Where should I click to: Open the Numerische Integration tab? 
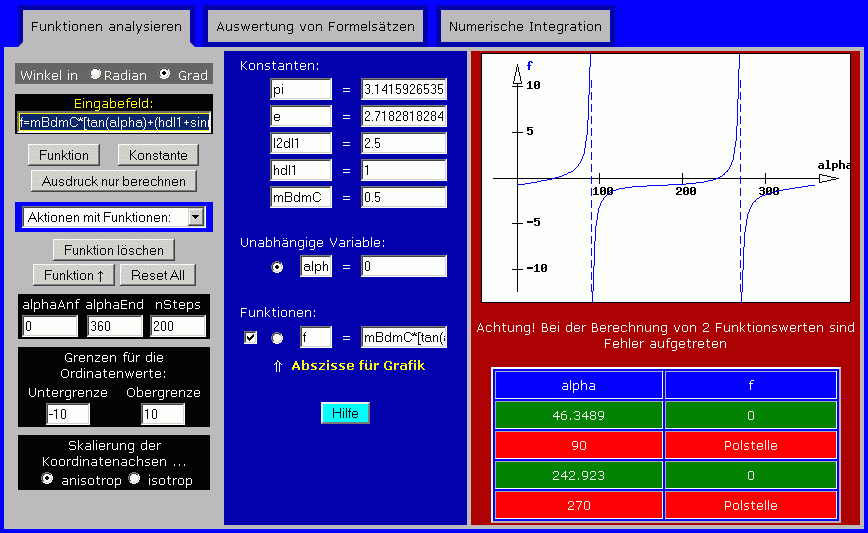(x=525, y=27)
